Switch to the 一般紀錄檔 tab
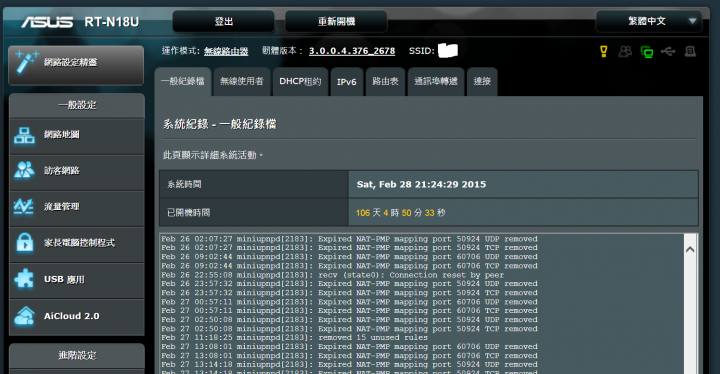 pos(183,82)
